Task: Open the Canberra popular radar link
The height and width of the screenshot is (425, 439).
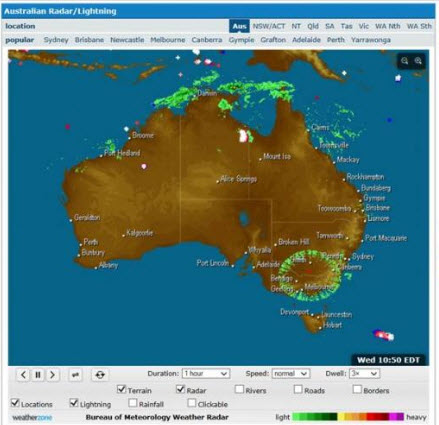Action: [207, 40]
